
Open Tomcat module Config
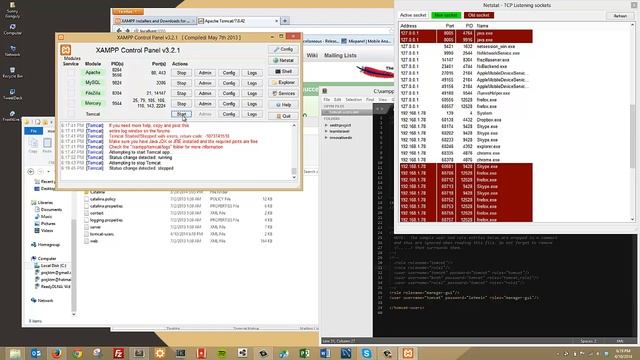229,114
